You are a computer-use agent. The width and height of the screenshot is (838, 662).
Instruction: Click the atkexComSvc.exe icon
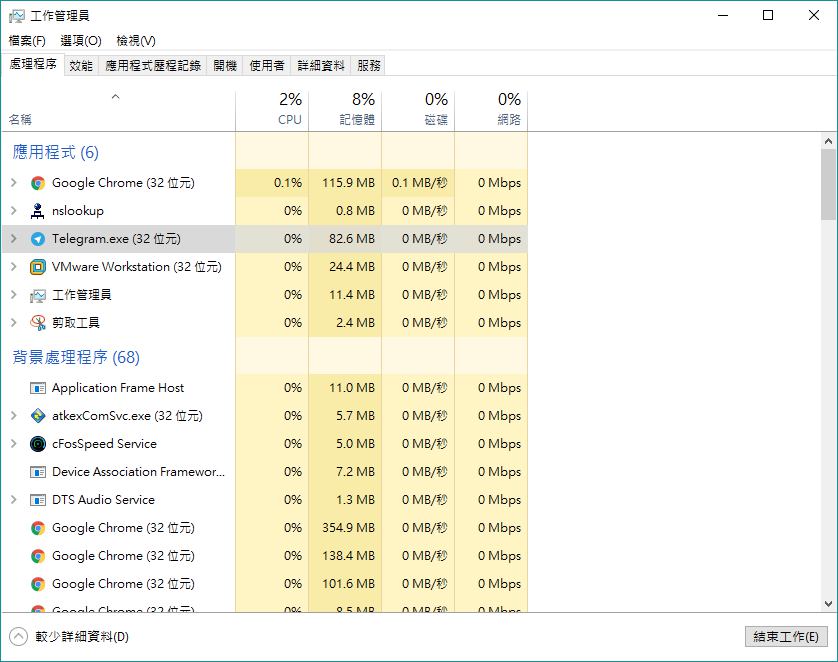coord(38,416)
